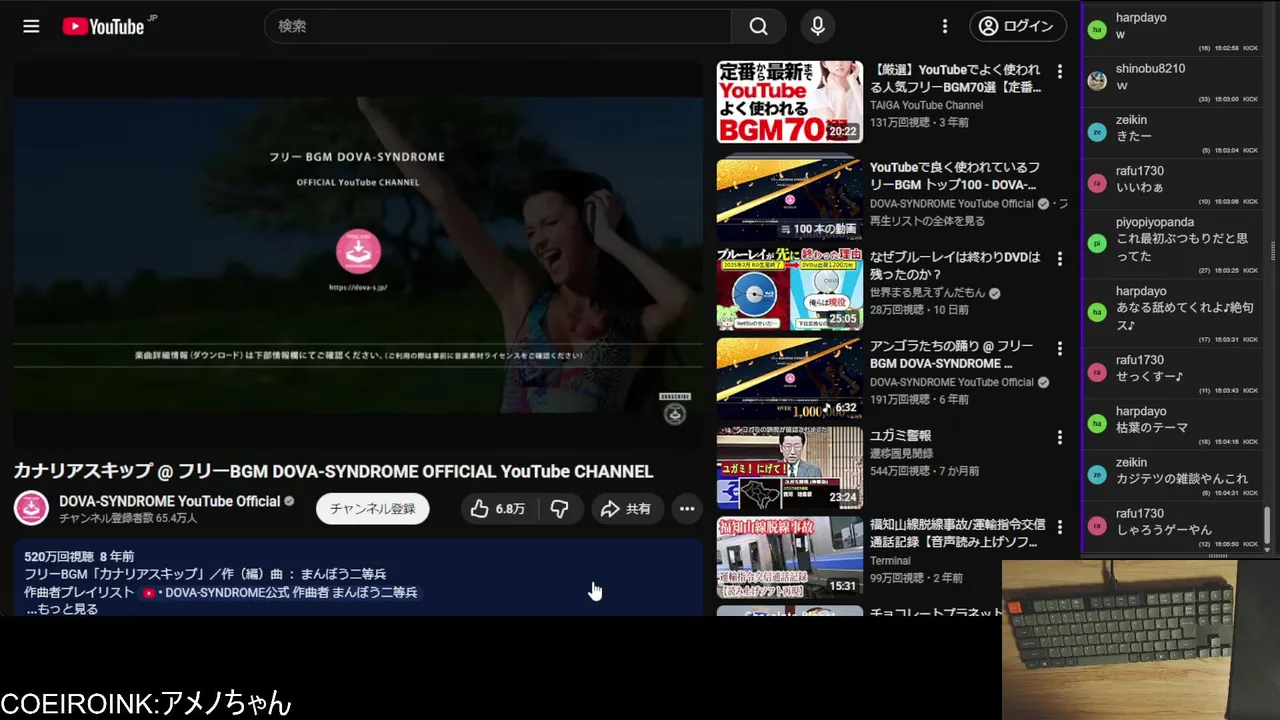Open the DOVA-SYNDROME channel avatar

pos(31,508)
